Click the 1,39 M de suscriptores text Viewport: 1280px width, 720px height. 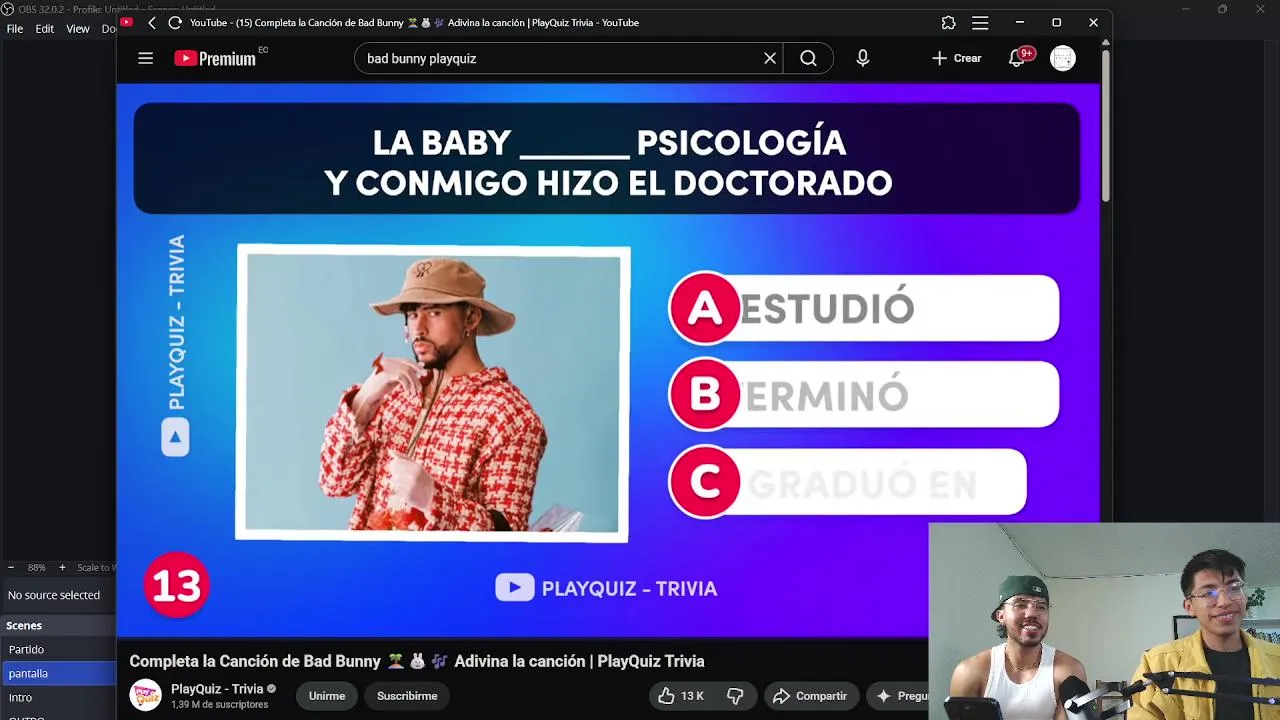coord(219,705)
